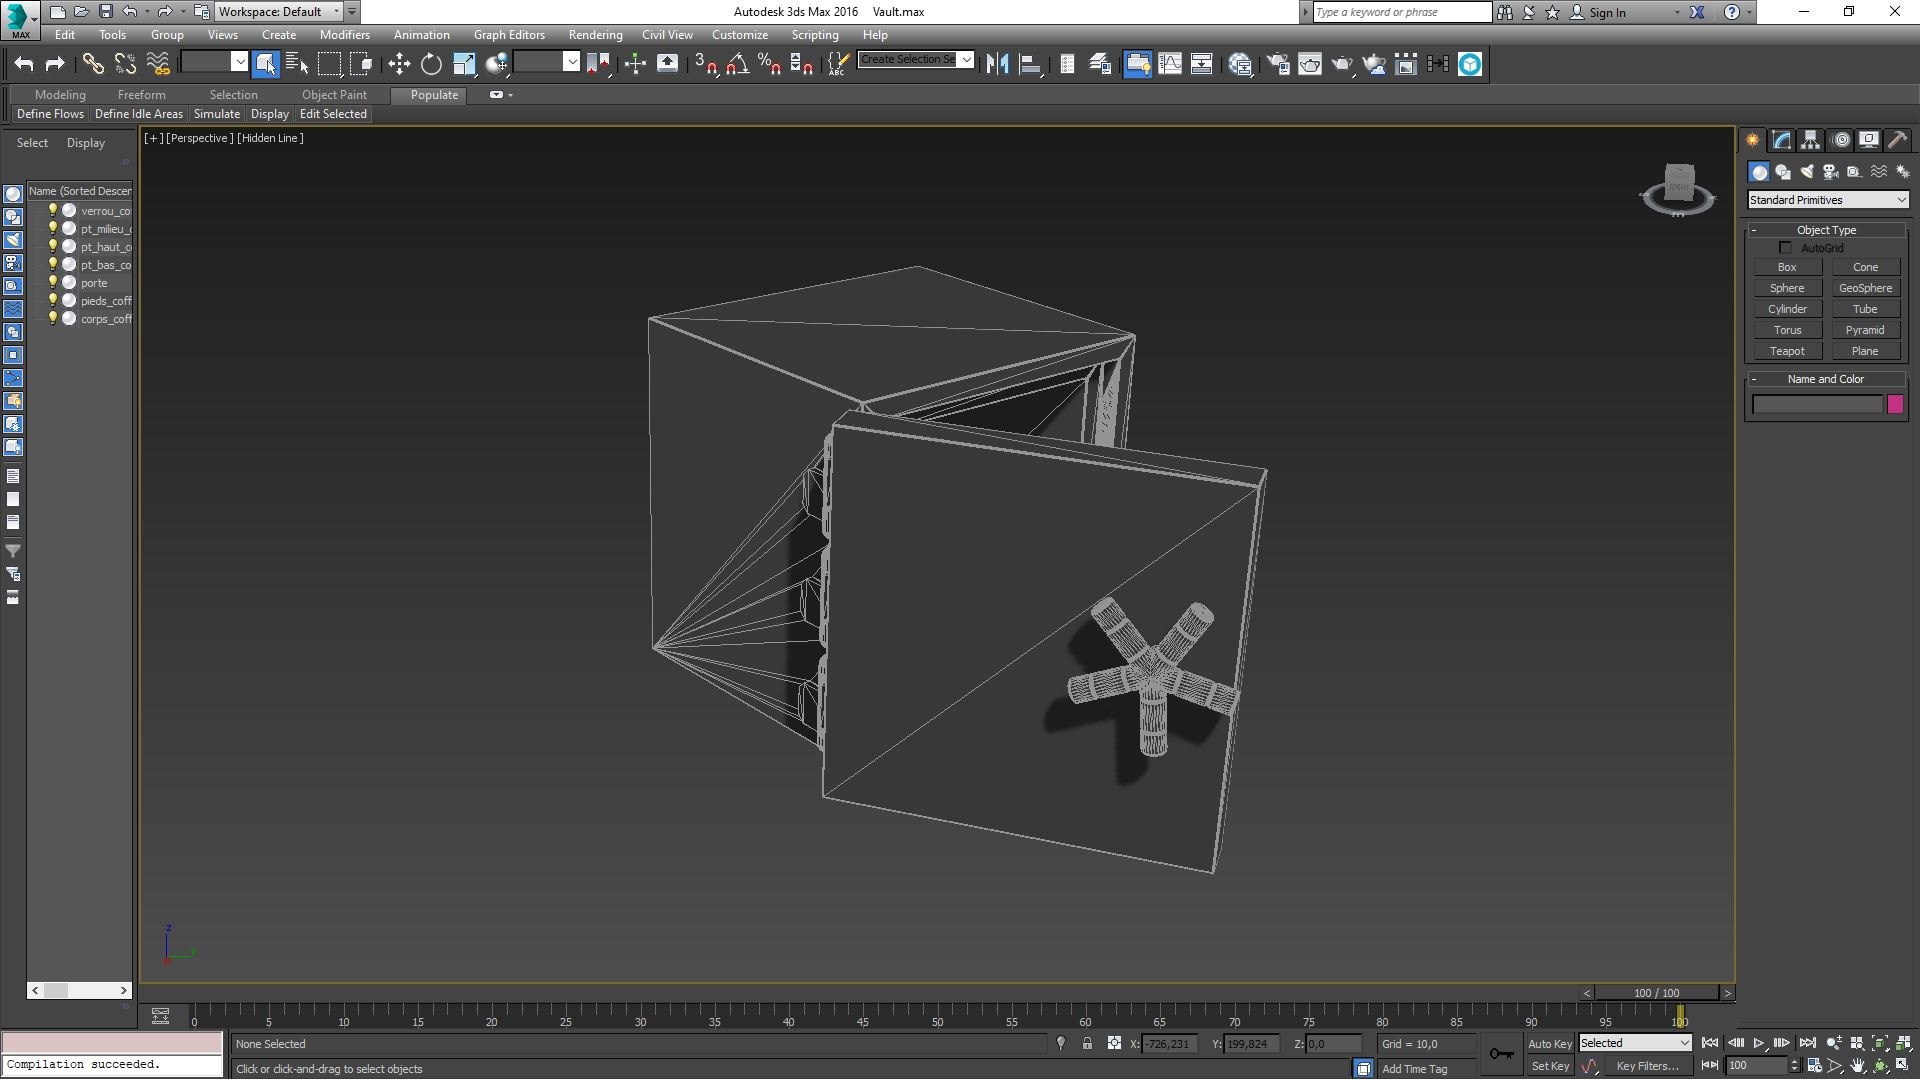The image size is (1920, 1080).
Task: Open the Hierarchy panel icon
Action: click(x=1811, y=140)
